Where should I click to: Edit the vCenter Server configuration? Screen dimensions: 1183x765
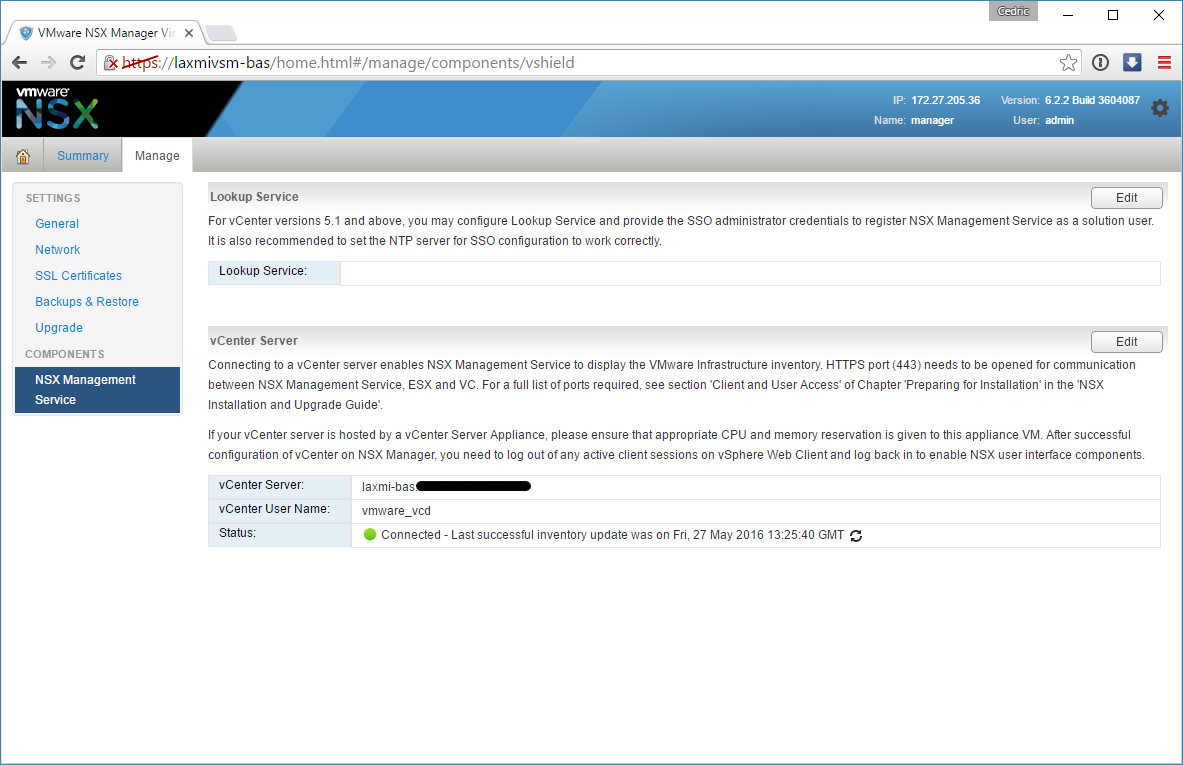[x=1126, y=342]
